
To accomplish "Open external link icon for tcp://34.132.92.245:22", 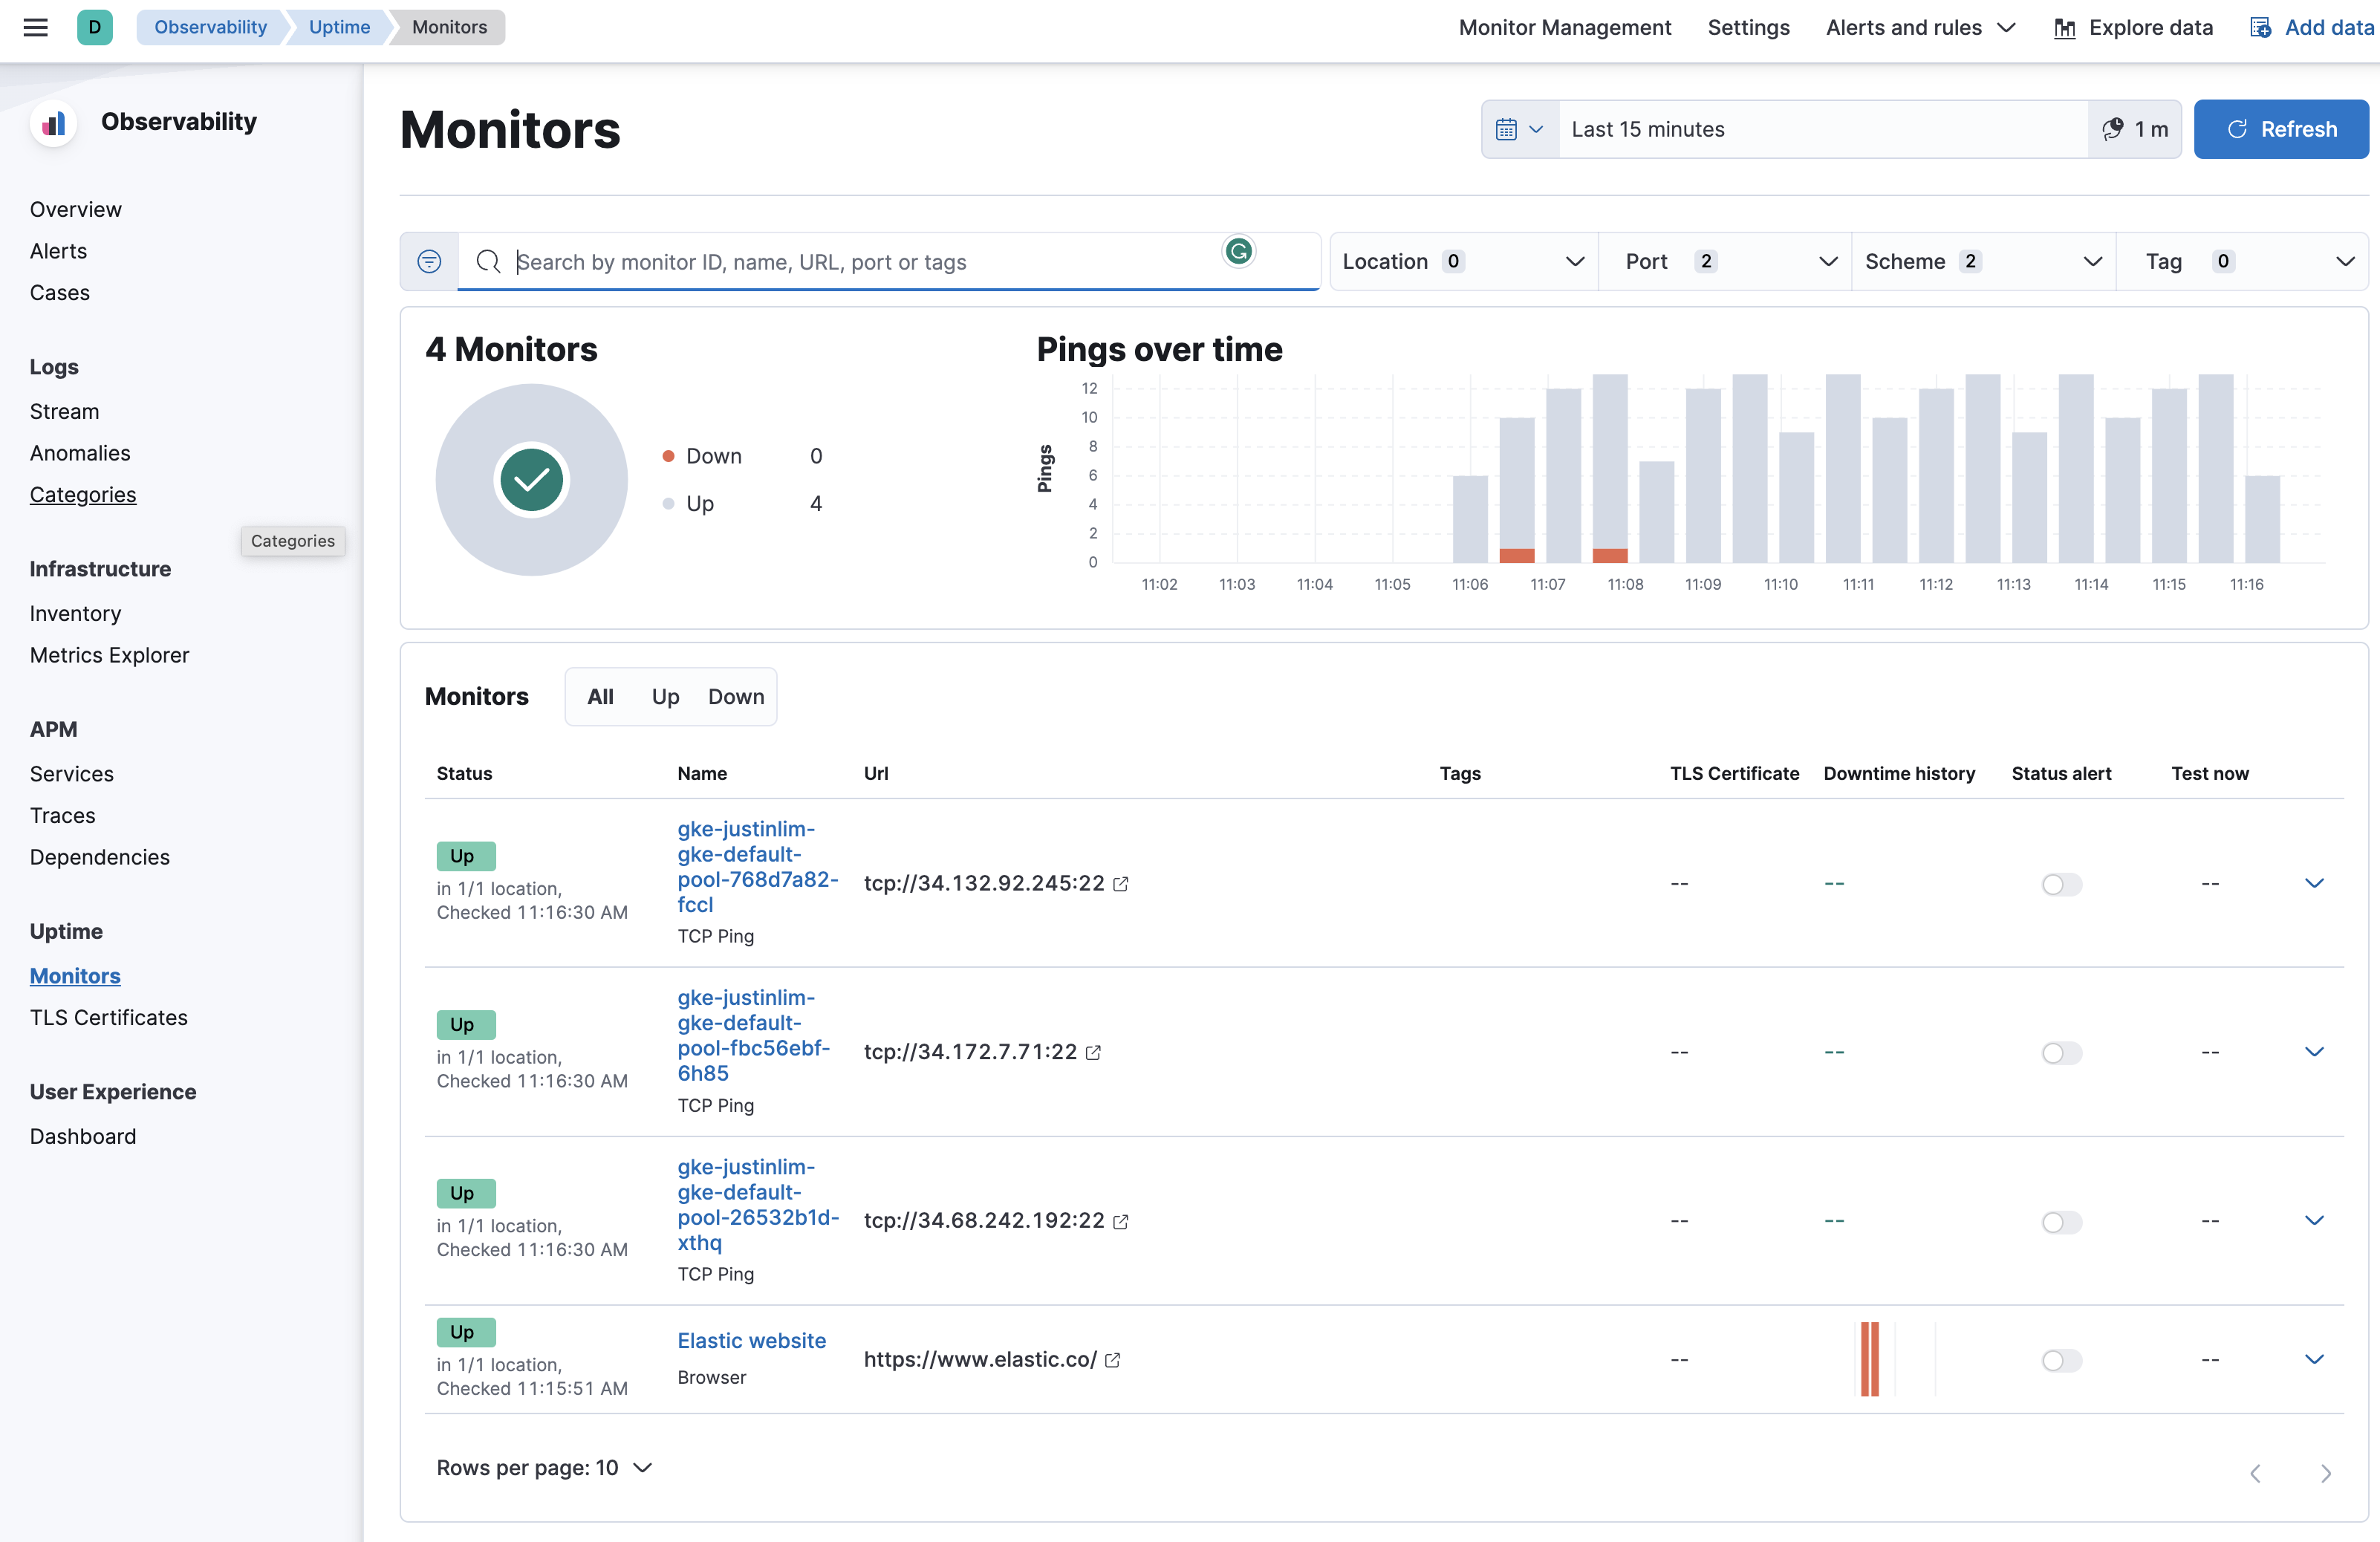I will tap(1121, 884).
